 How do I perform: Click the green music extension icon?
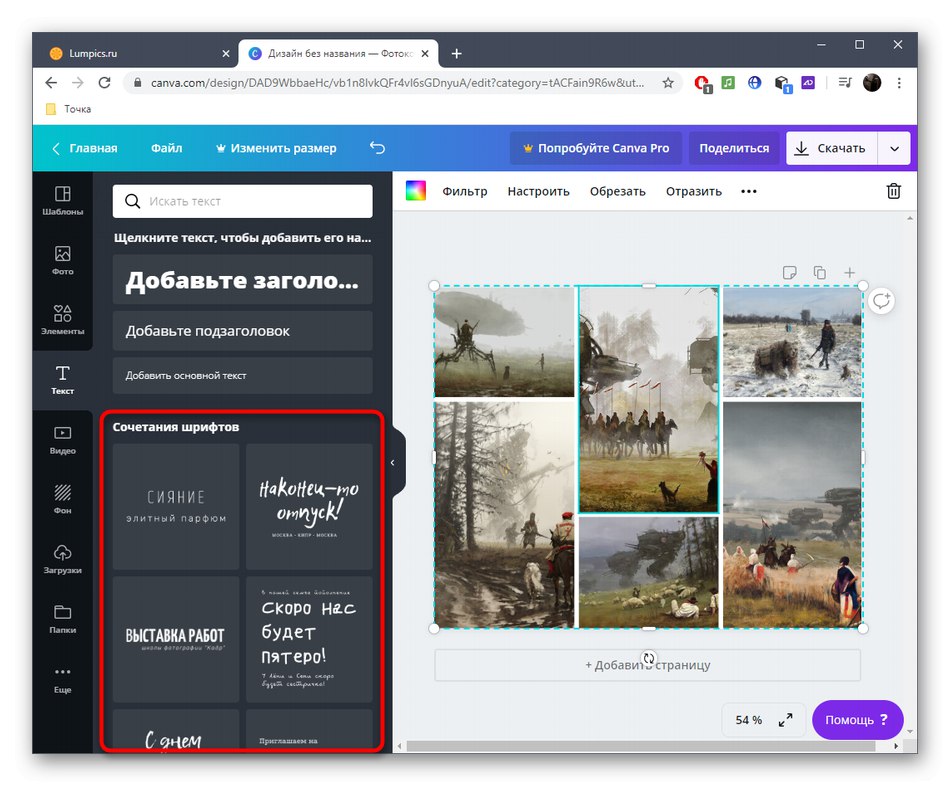[728, 82]
